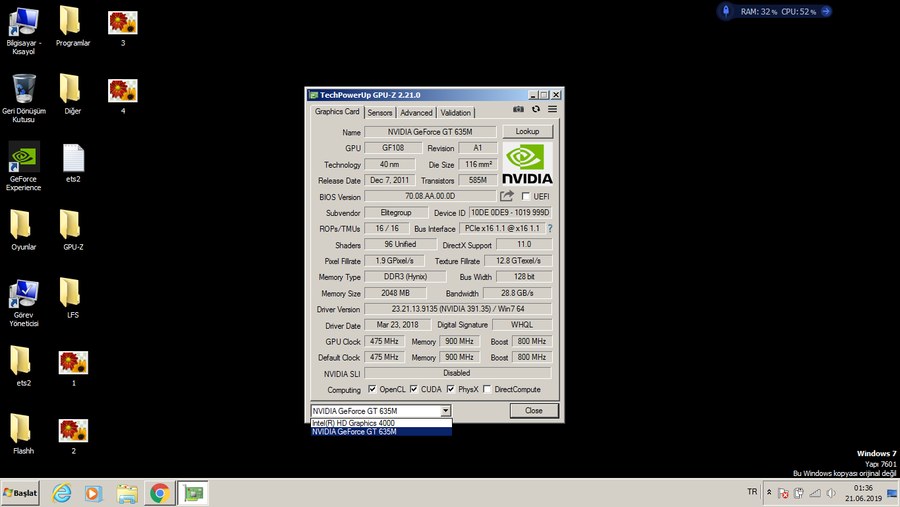Click the Device ID value field
Image resolution: width=900 pixels, height=507 pixels.
[510, 212]
